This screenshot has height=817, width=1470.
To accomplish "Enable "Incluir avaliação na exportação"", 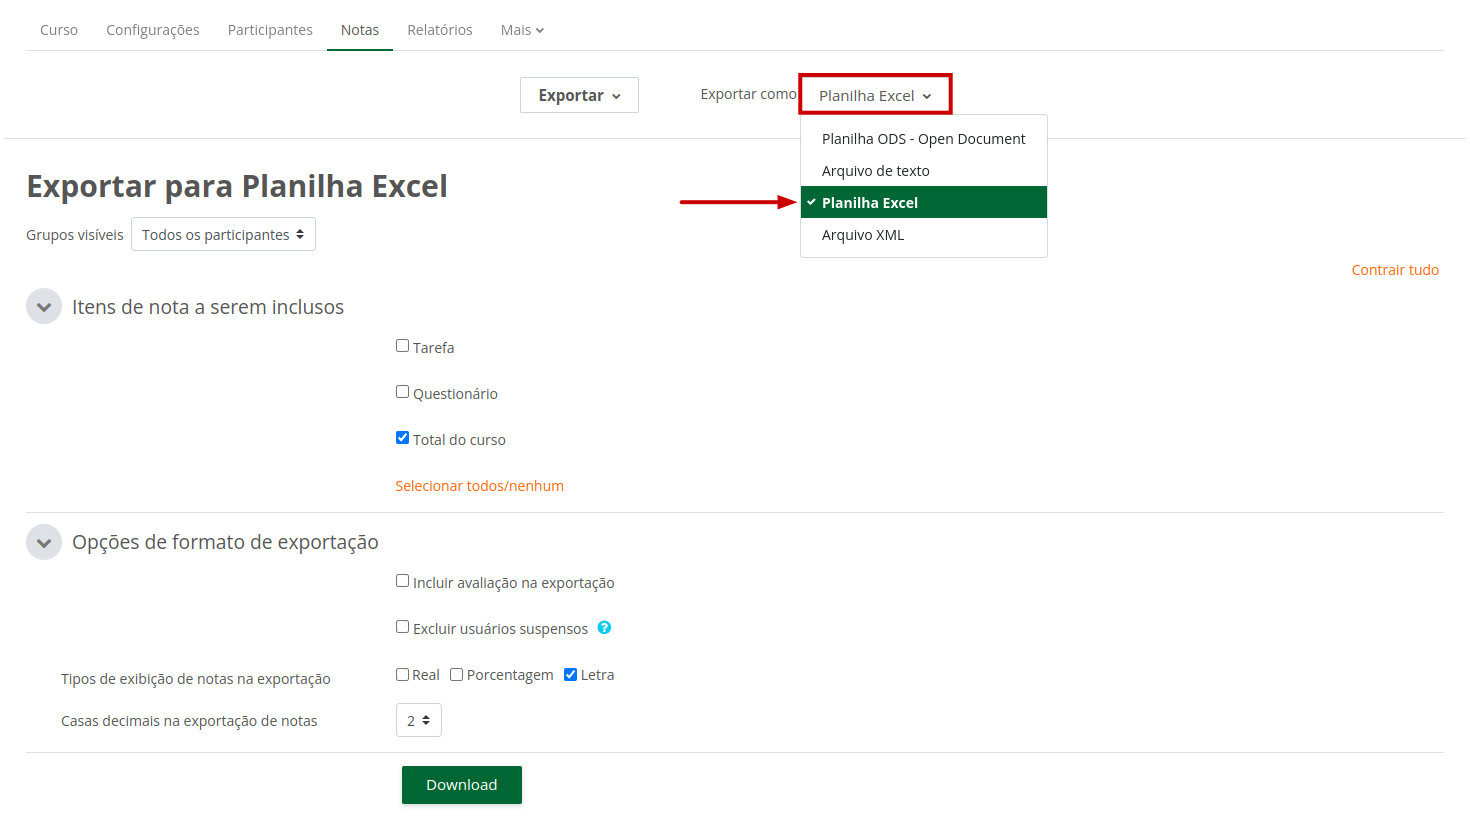I will (x=402, y=580).
